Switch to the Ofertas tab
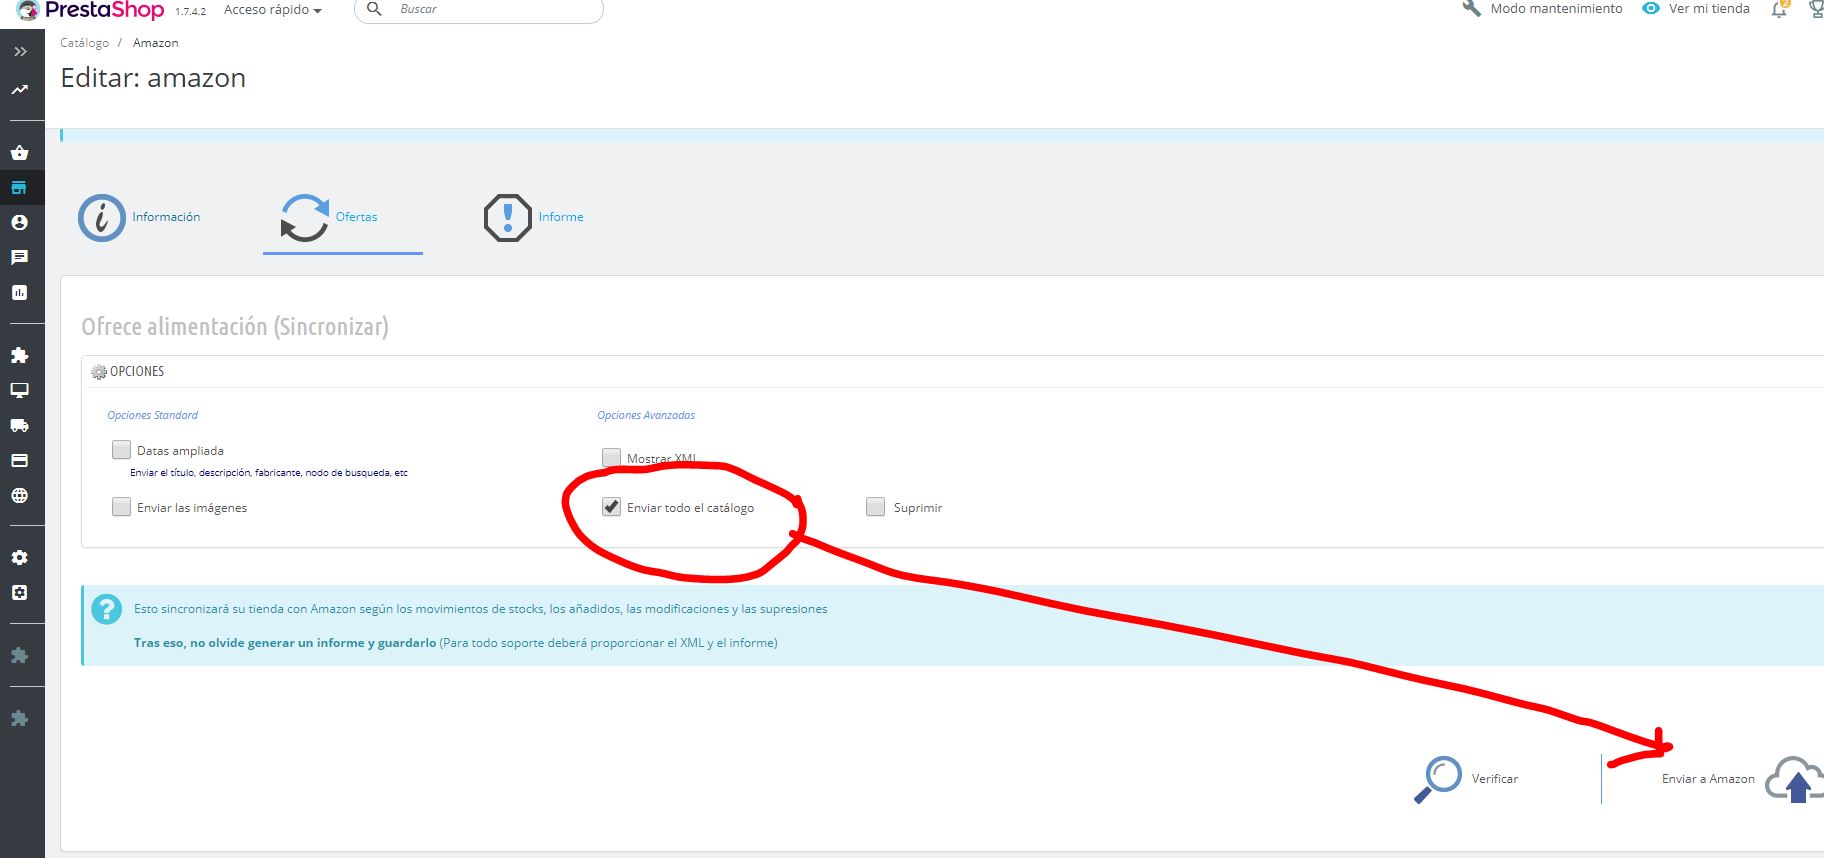 [342, 217]
